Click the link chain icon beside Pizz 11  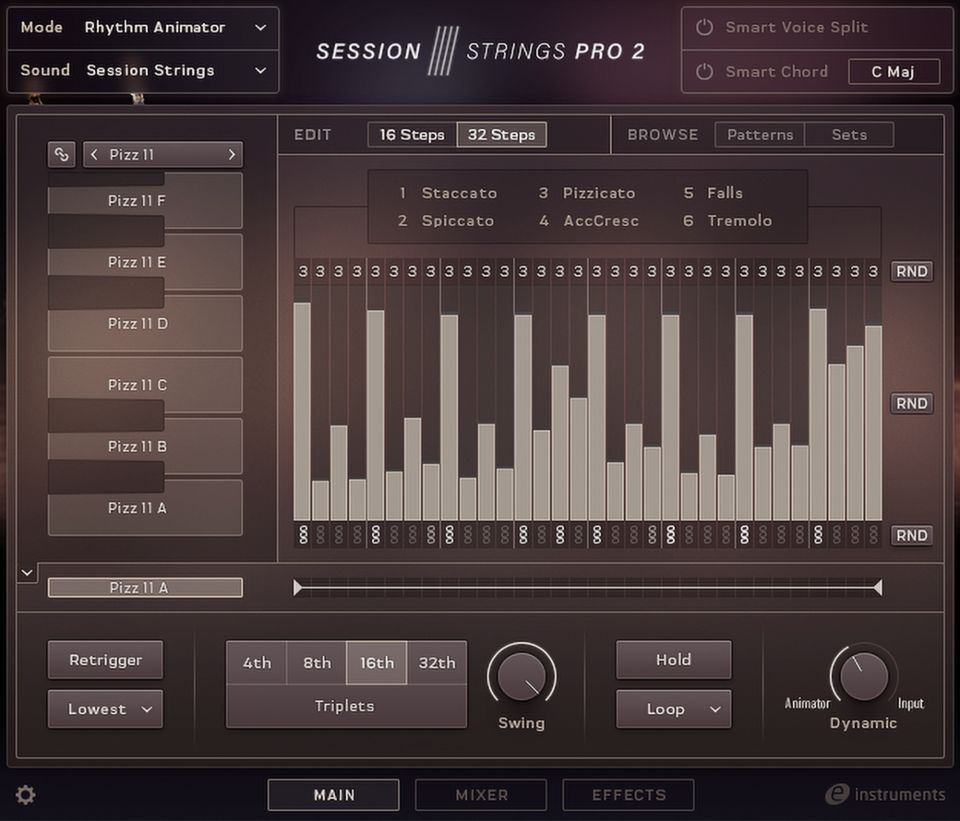62,154
